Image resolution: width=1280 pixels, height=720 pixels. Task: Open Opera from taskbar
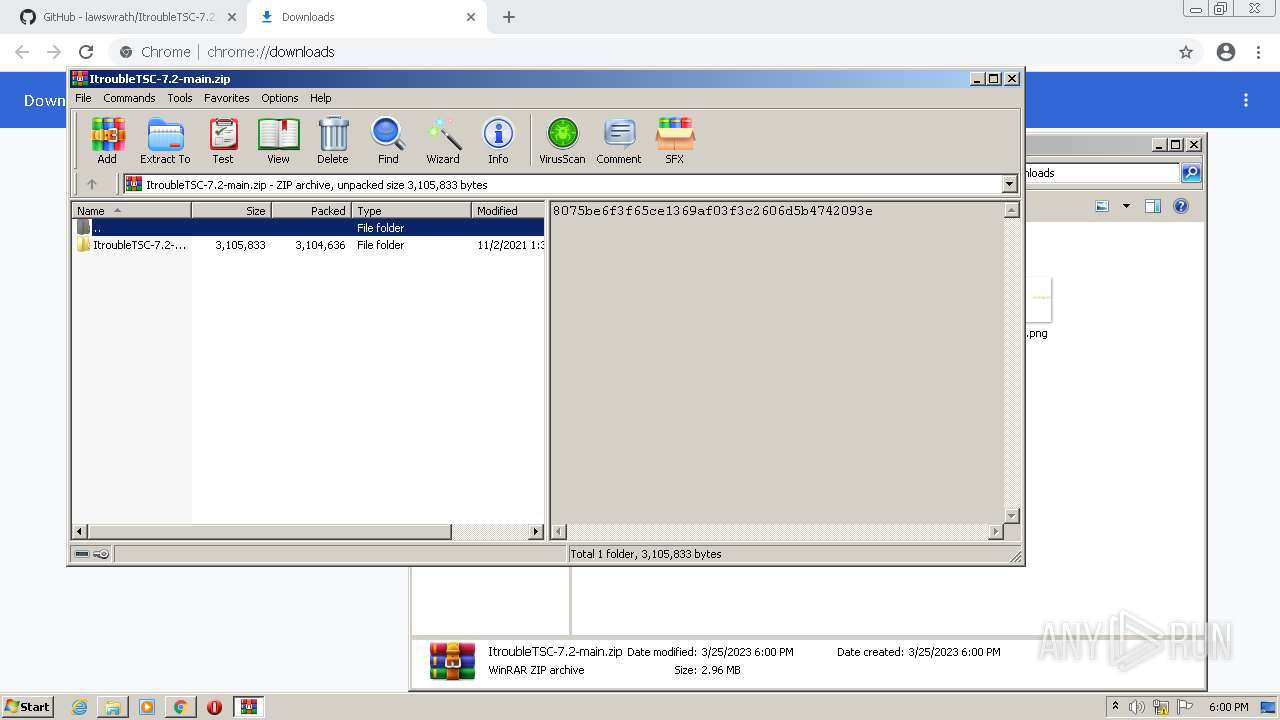[214, 707]
